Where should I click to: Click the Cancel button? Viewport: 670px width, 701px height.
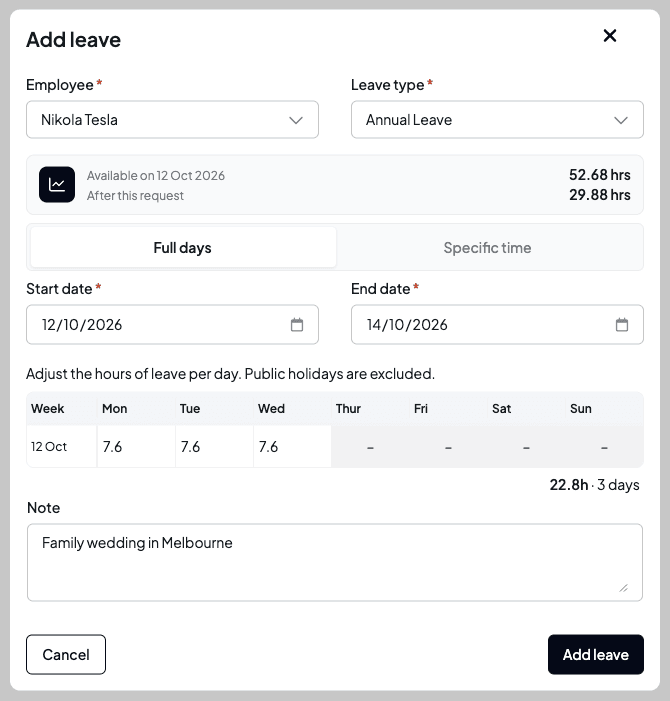point(66,655)
